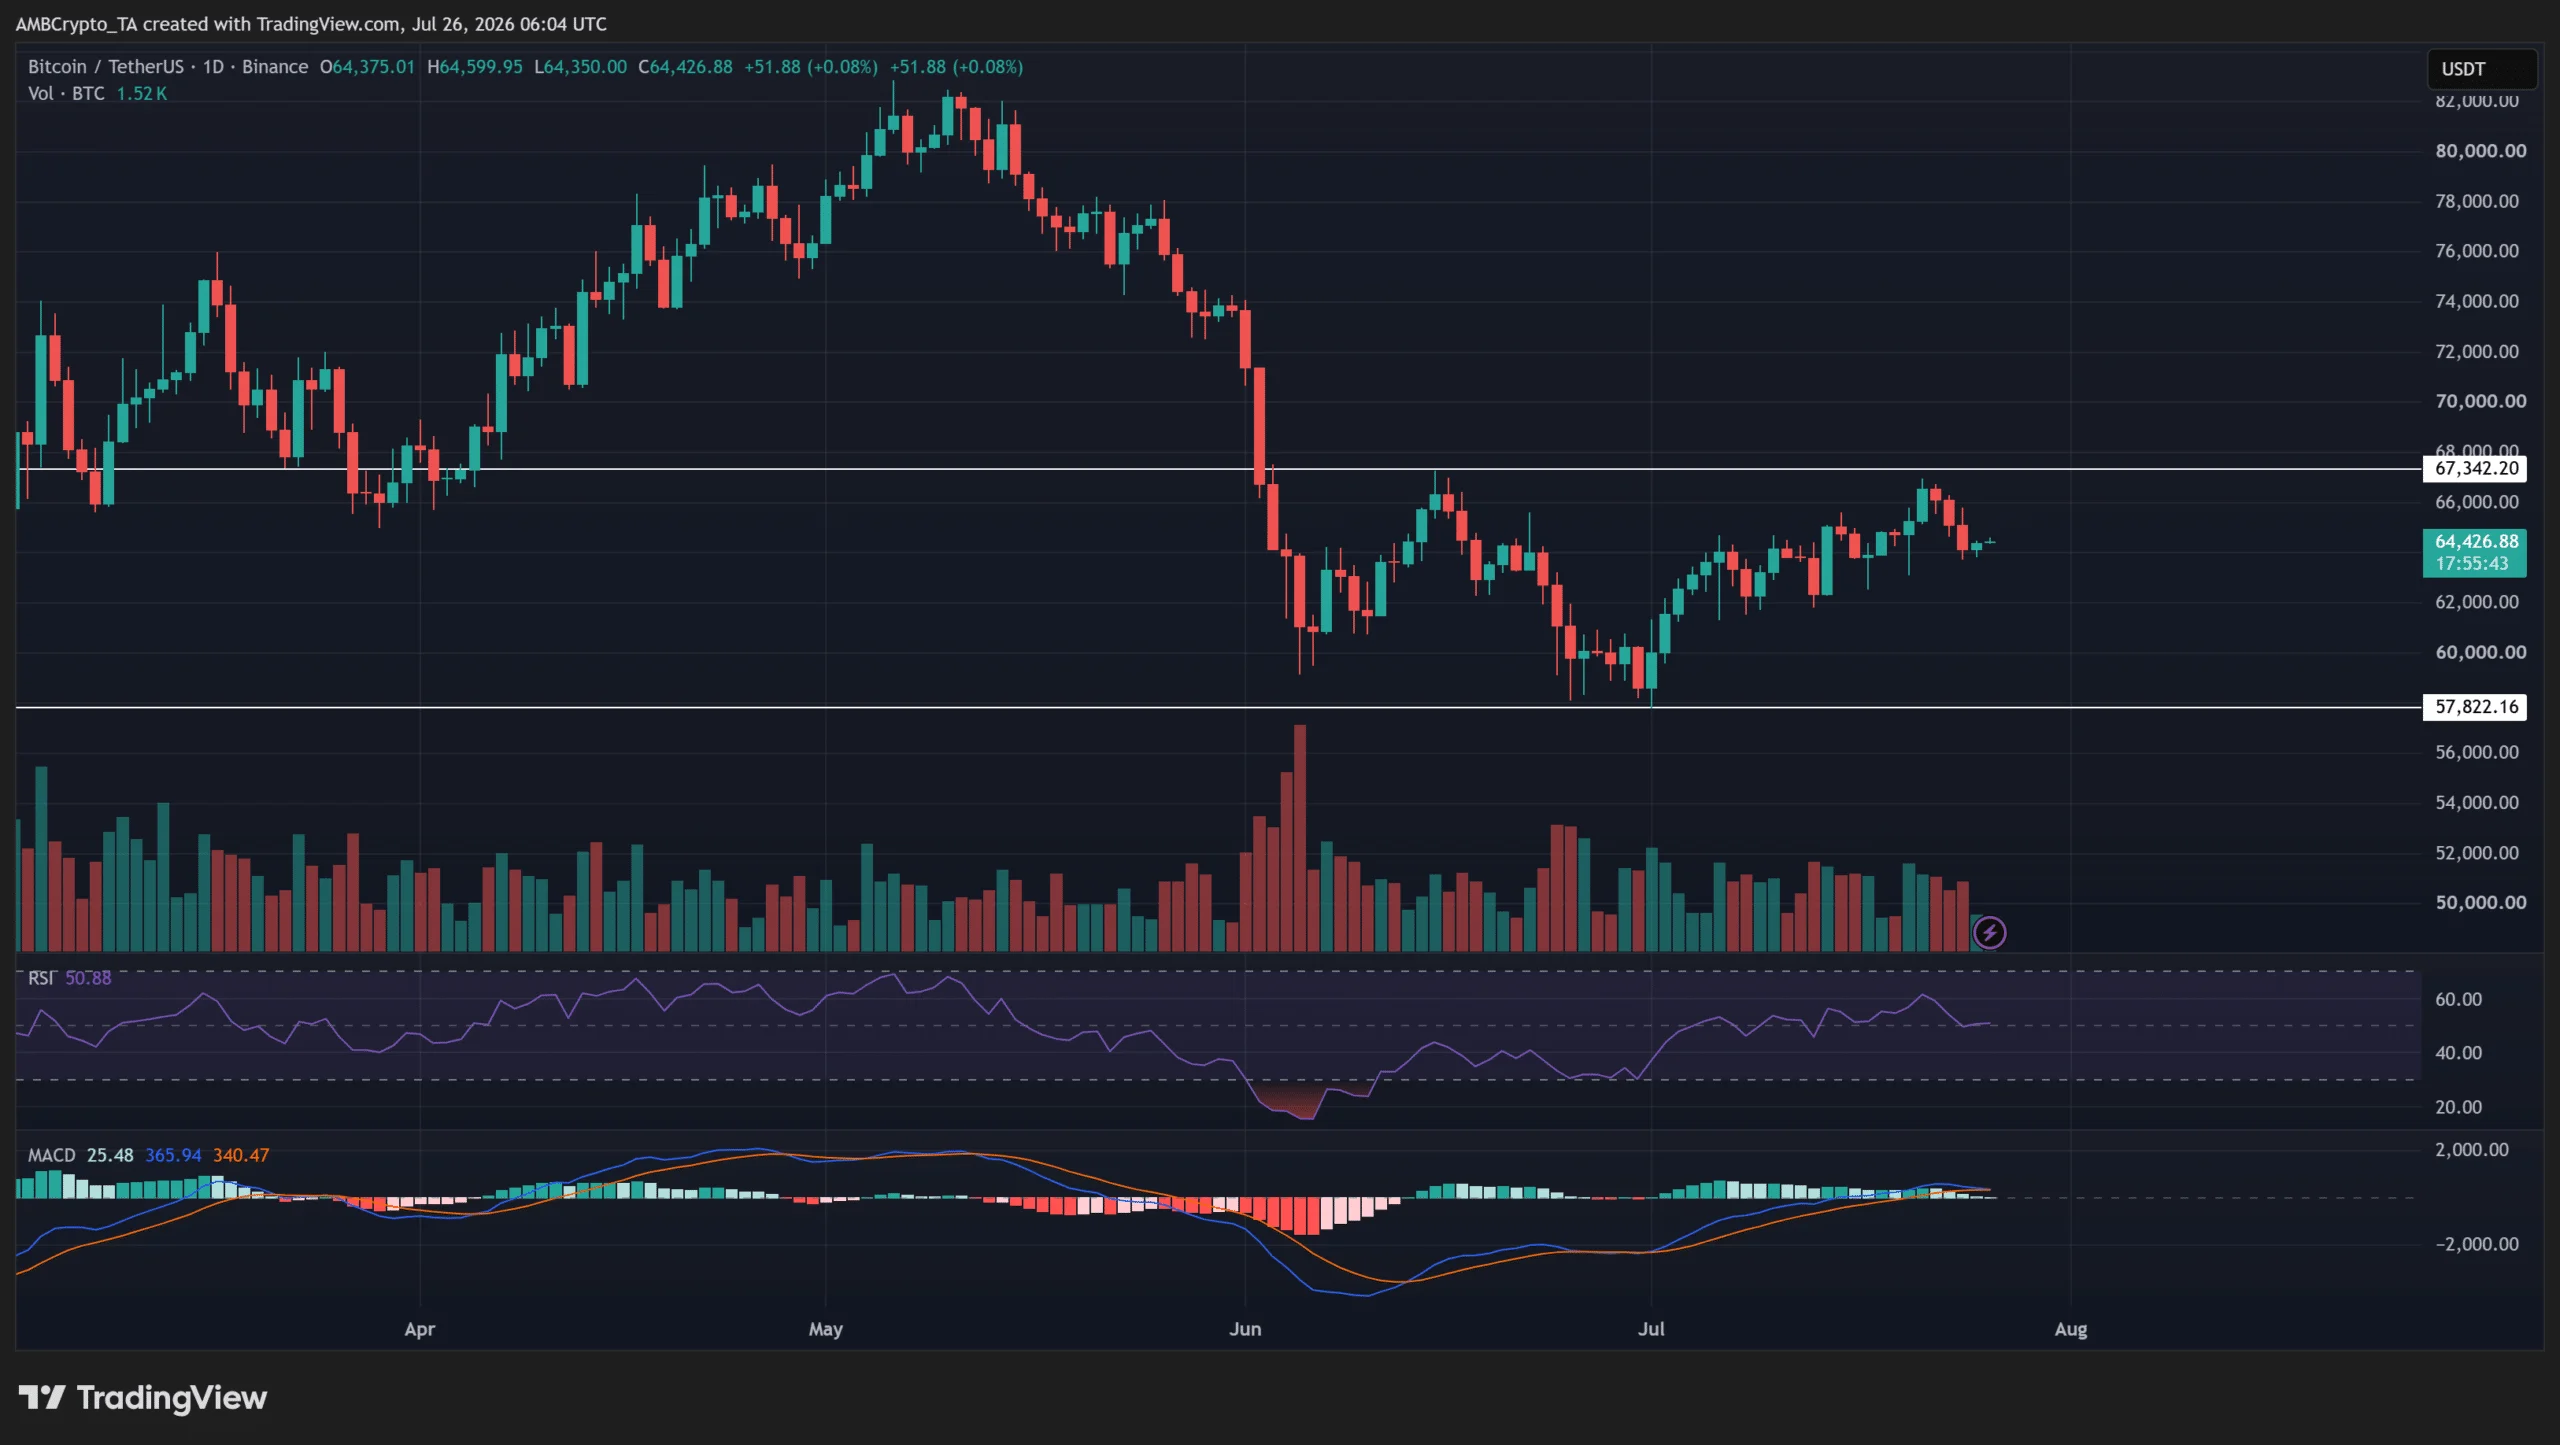
Task: Click the Jun label on time axis
Action: (x=1245, y=1329)
